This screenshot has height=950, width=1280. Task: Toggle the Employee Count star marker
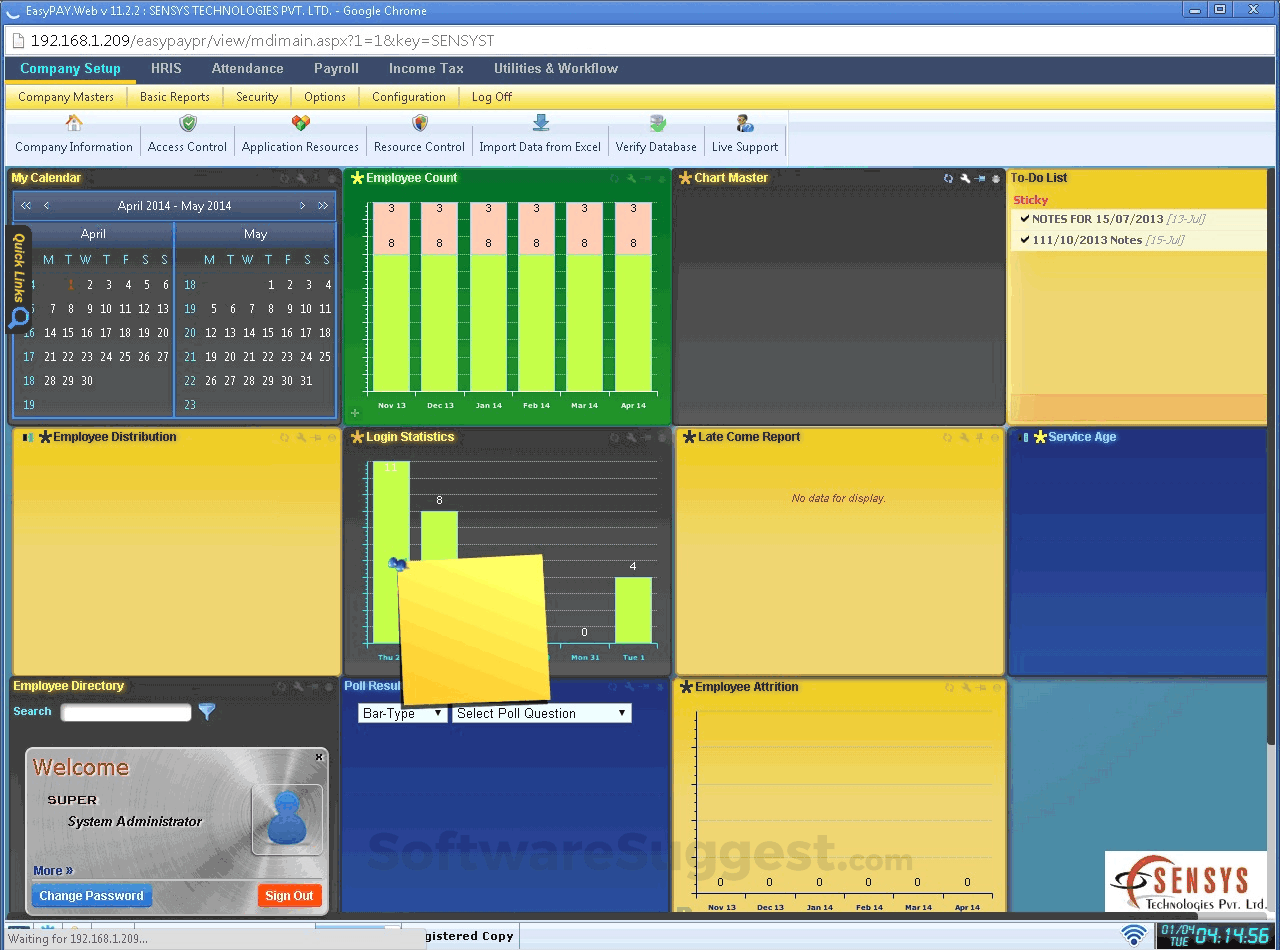[x=357, y=179]
